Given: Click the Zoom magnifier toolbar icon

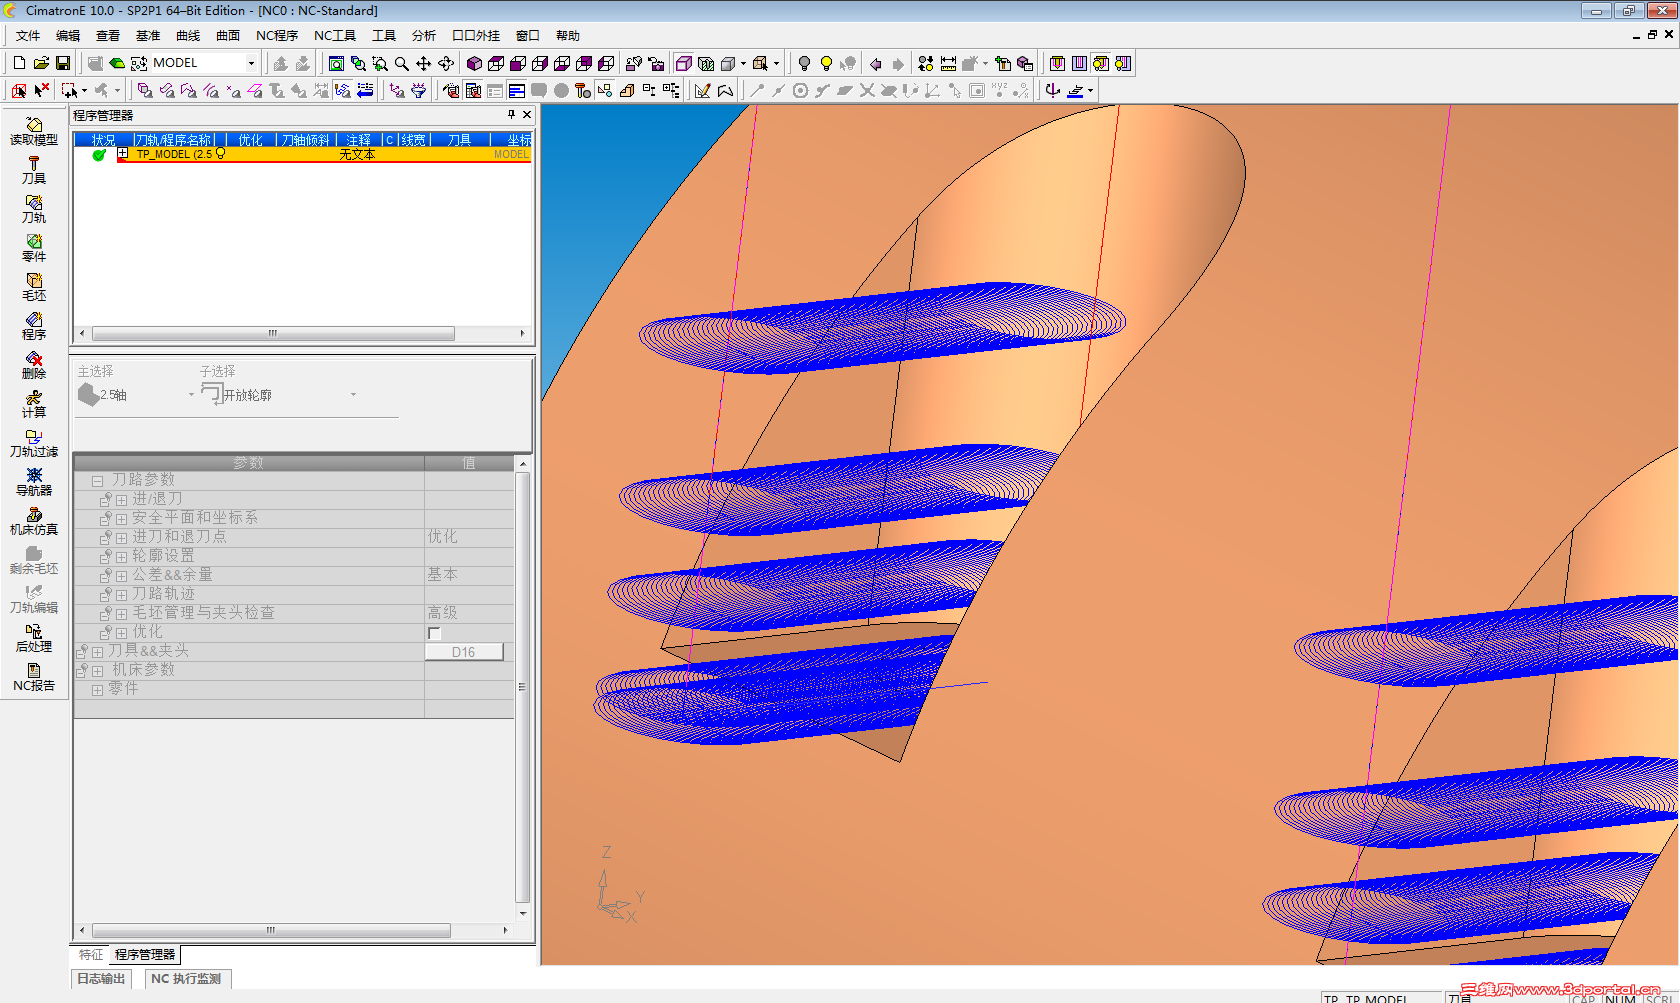Looking at the screenshot, I should coord(402,63).
